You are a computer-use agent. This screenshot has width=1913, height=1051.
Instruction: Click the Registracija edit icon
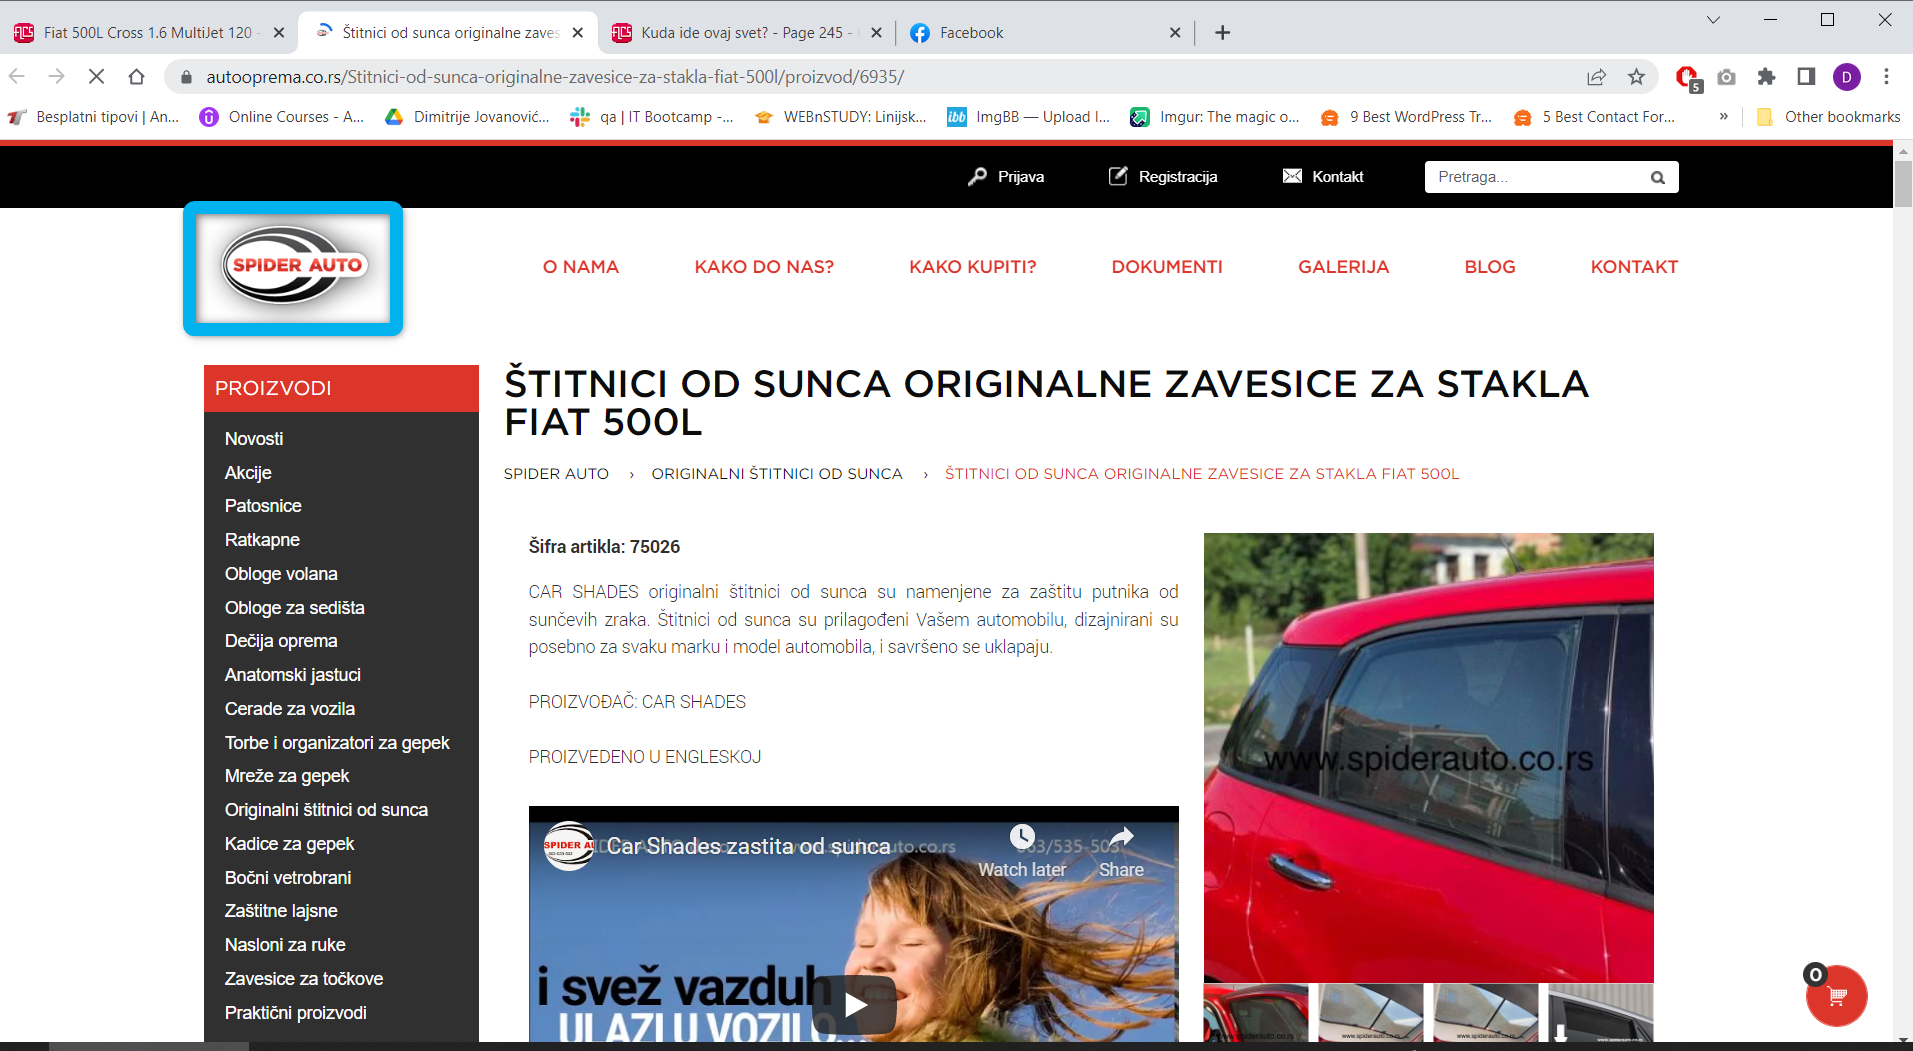[x=1118, y=177]
